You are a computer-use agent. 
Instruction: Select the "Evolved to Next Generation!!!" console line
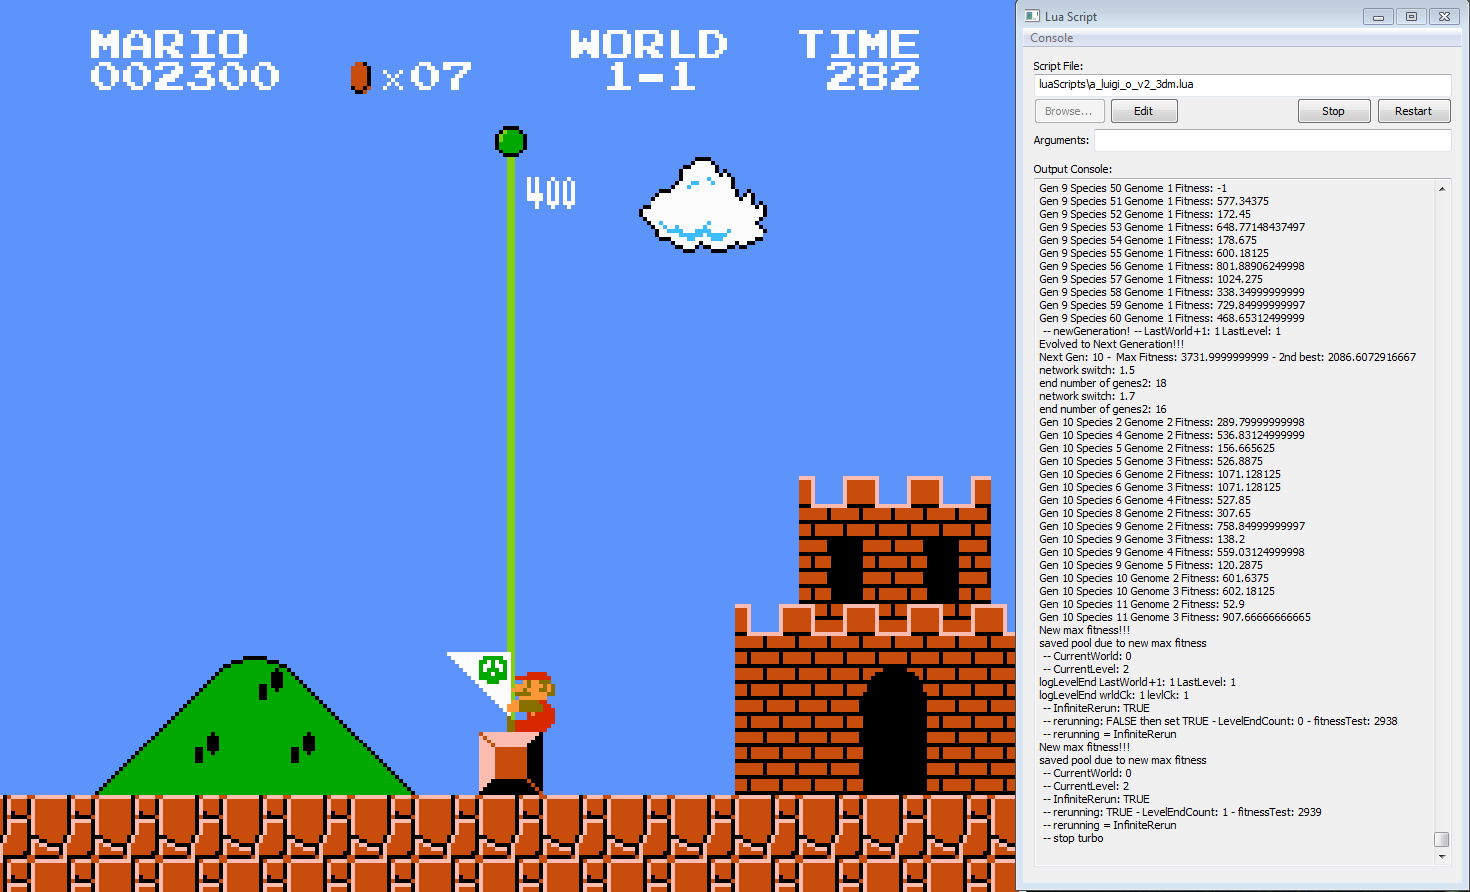point(1111,344)
